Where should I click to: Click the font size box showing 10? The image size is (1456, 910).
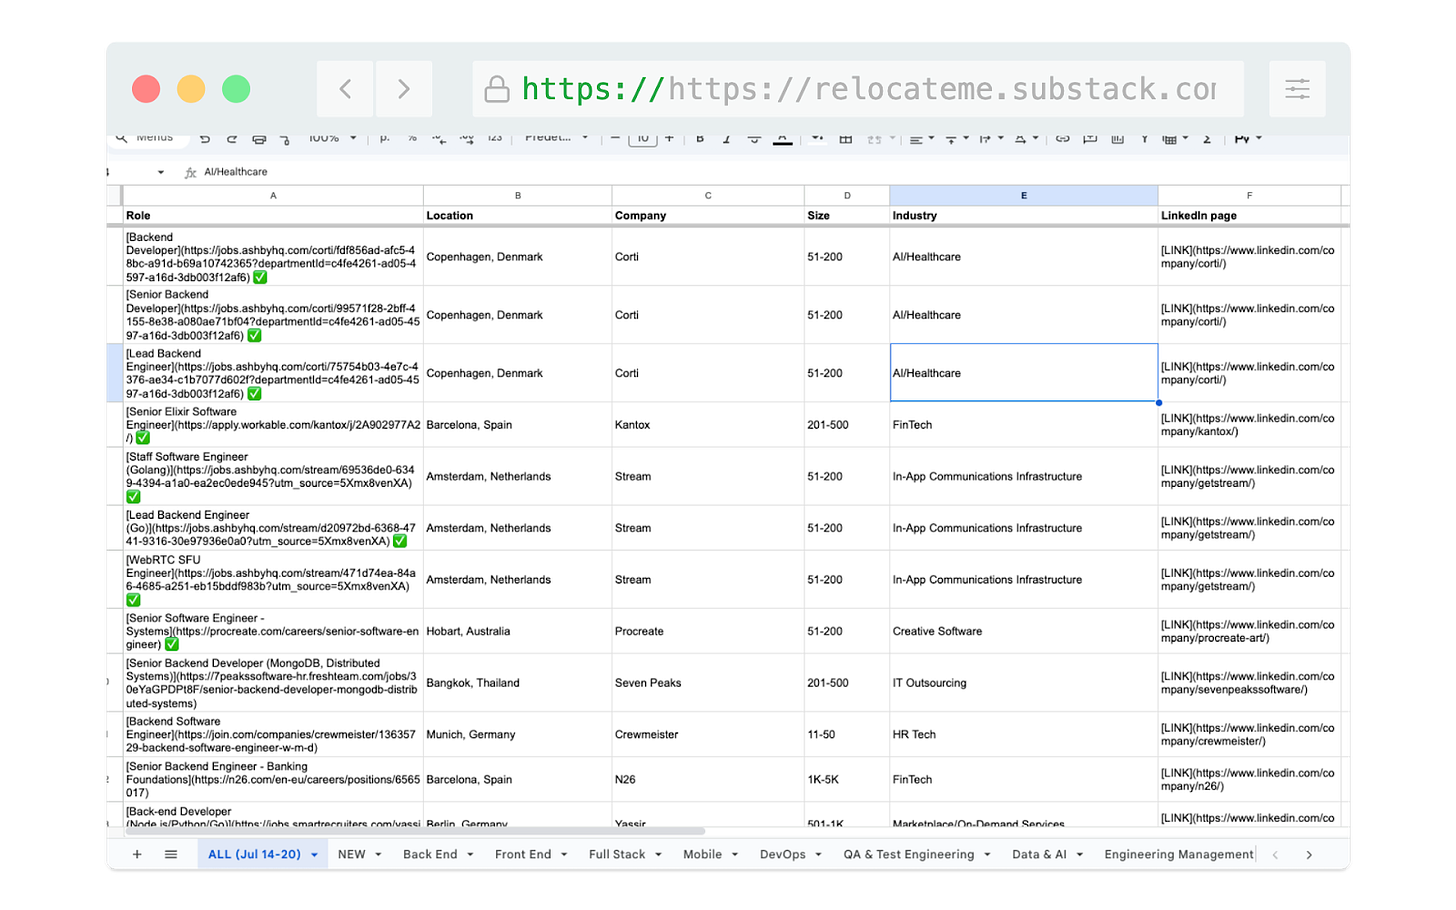642,139
